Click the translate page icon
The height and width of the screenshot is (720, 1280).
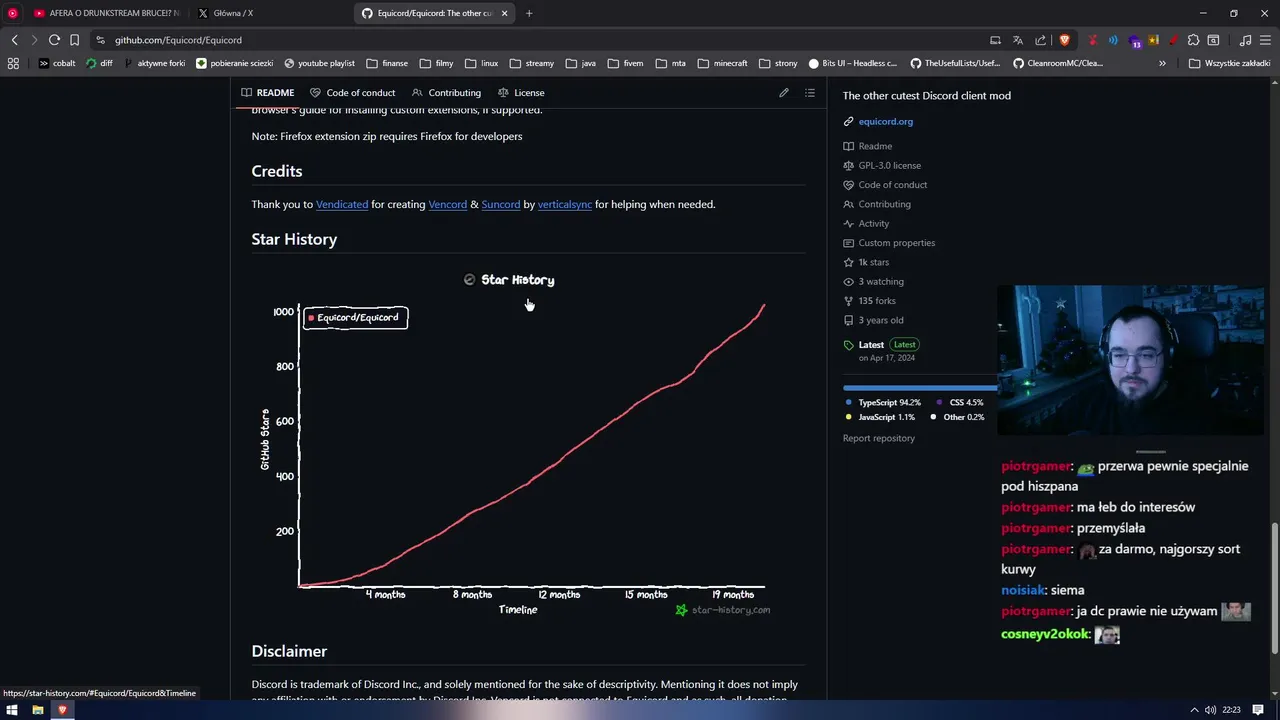tap(1018, 40)
